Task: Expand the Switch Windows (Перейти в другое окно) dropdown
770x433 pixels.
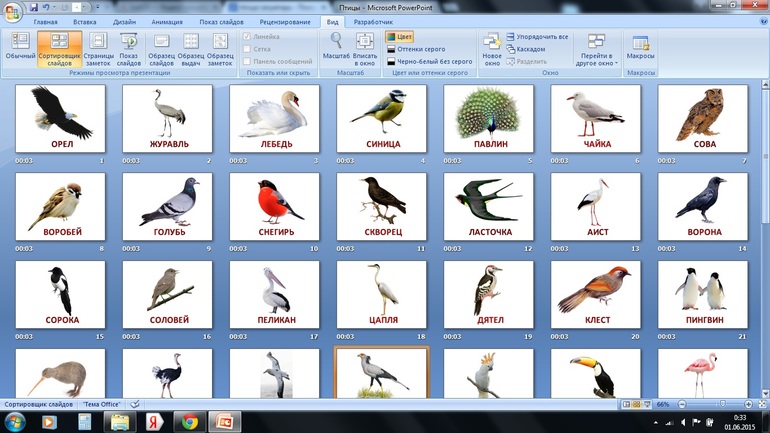Action: pyautogui.click(x=597, y=49)
